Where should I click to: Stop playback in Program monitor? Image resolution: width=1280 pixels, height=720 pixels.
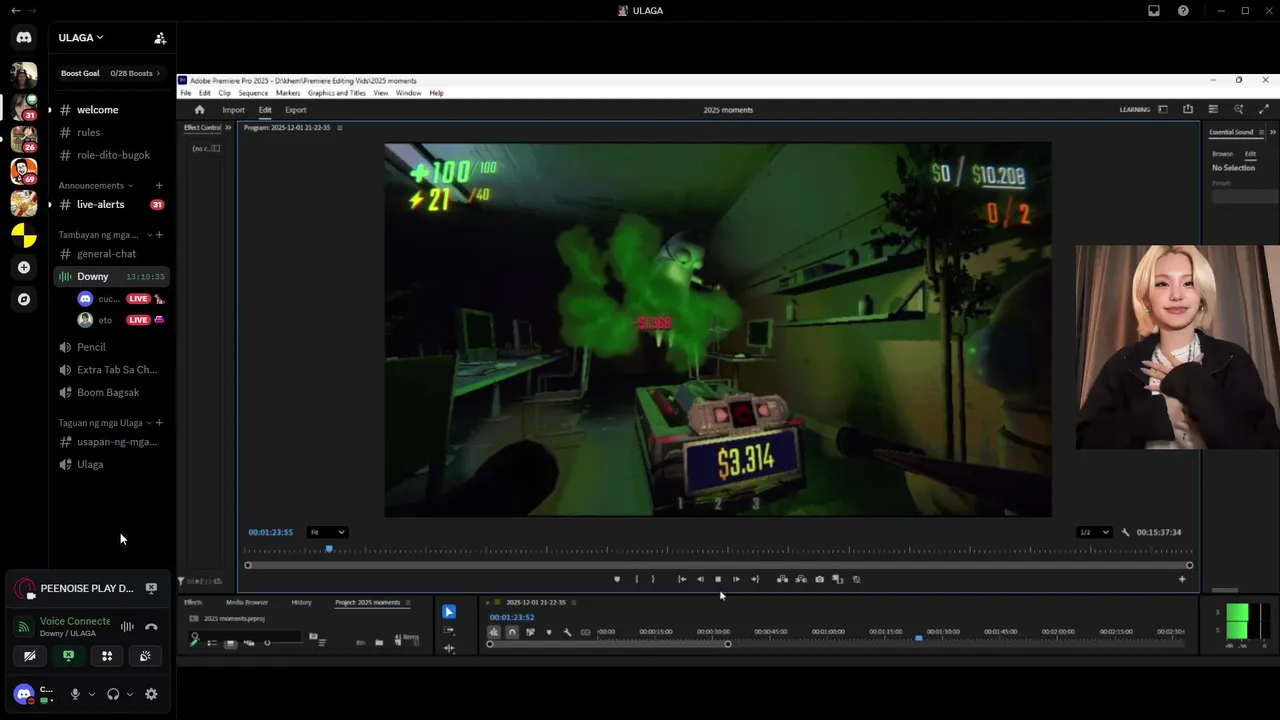click(x=718, y=579)
